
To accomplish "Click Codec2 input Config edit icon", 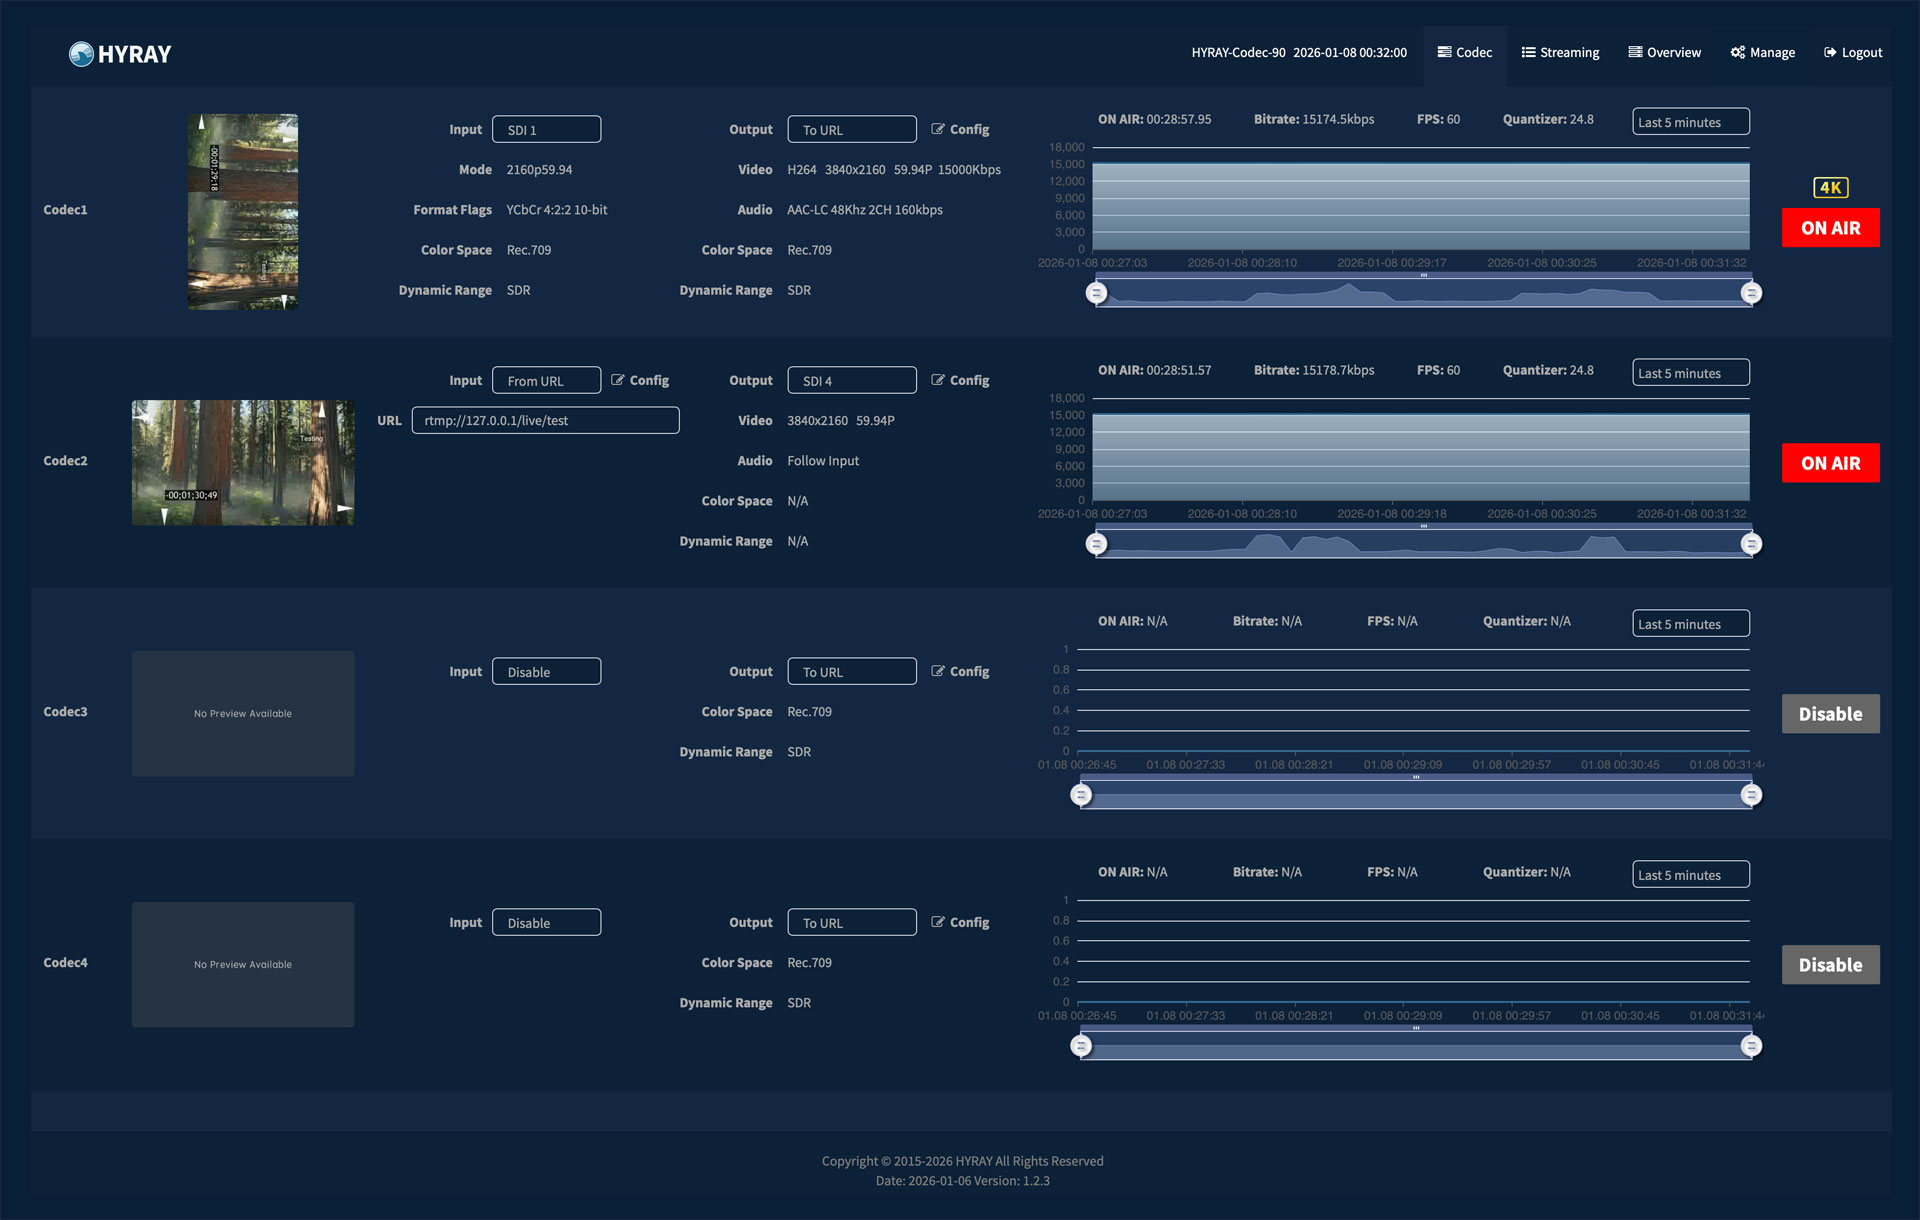I will [x=618, y=380].
